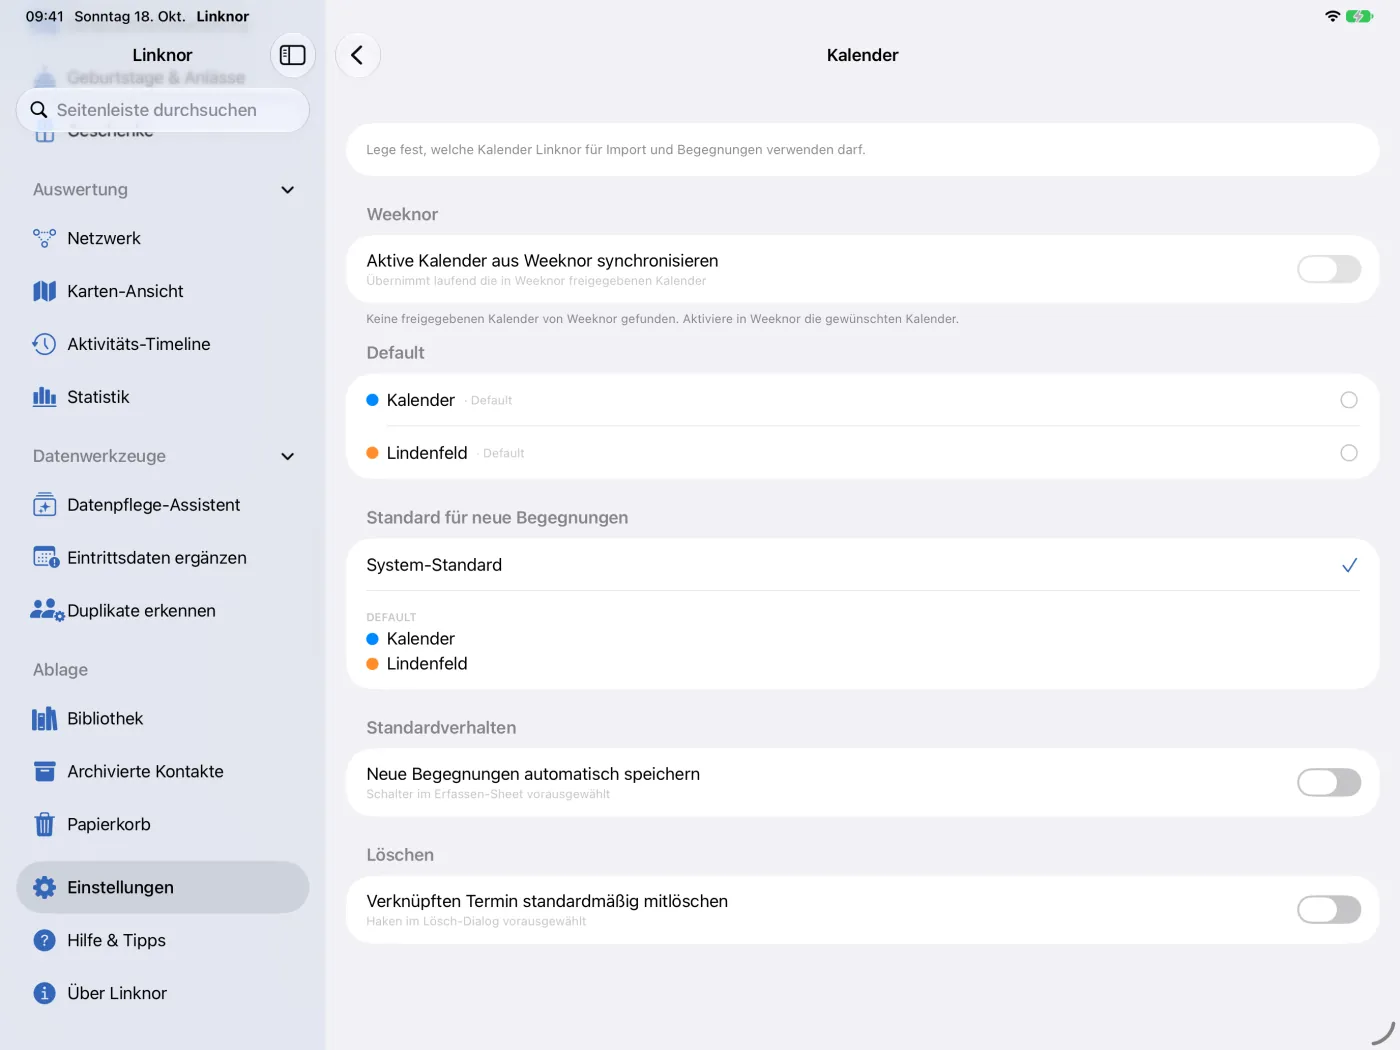Open Karten-Ansicht map icon
Image resolution: width=1400 pixels, height=1050 pixels.
[44, 291]
